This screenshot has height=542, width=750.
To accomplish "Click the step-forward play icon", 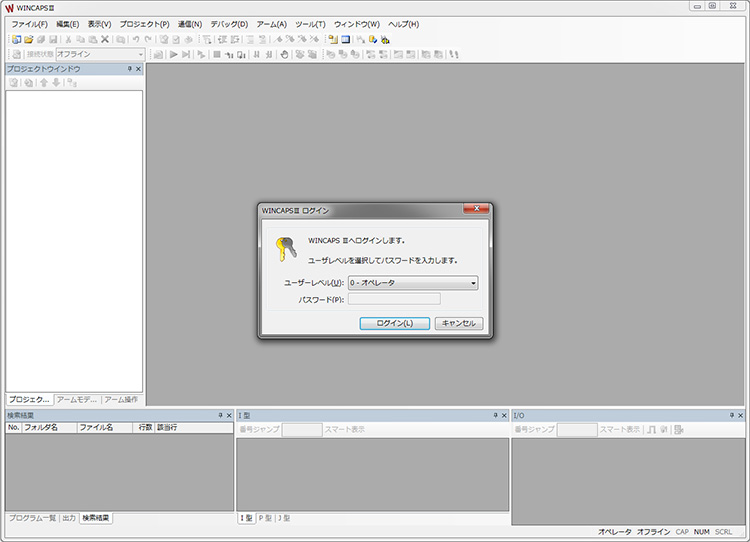I will [186, 55].
